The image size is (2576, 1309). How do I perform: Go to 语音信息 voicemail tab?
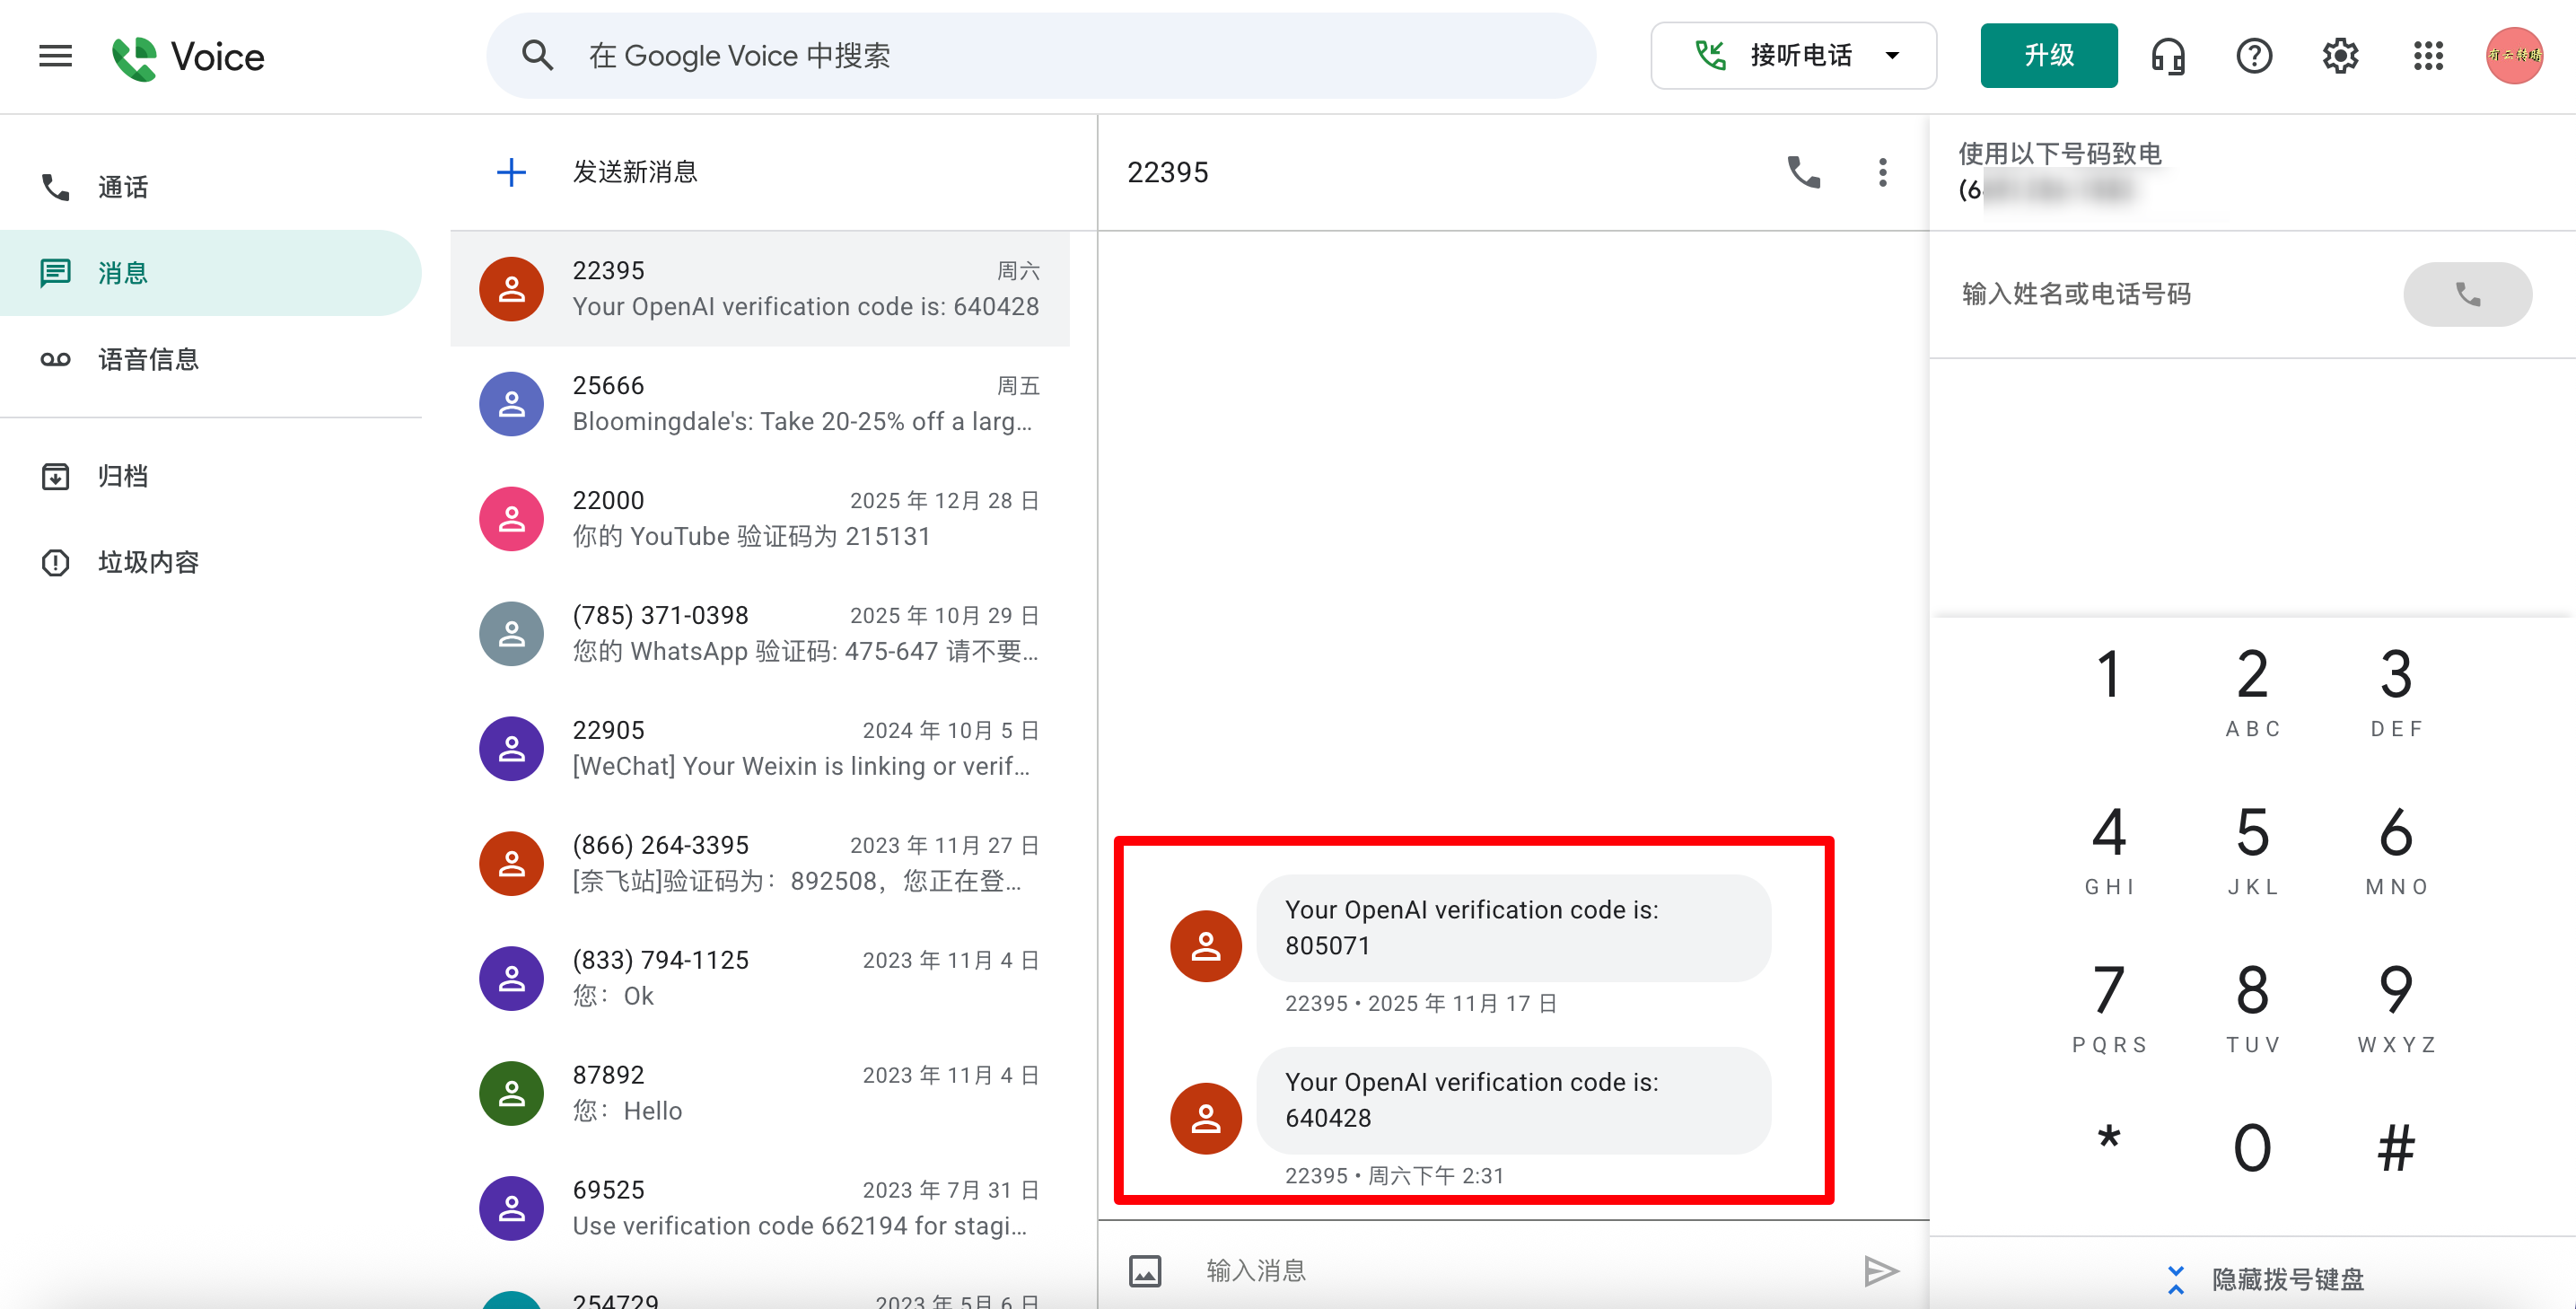pyautogui.click(x=147, y=359)
